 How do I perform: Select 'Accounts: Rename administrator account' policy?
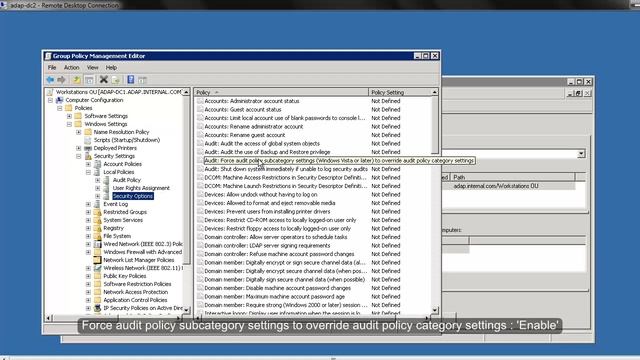tap(253, 127)
